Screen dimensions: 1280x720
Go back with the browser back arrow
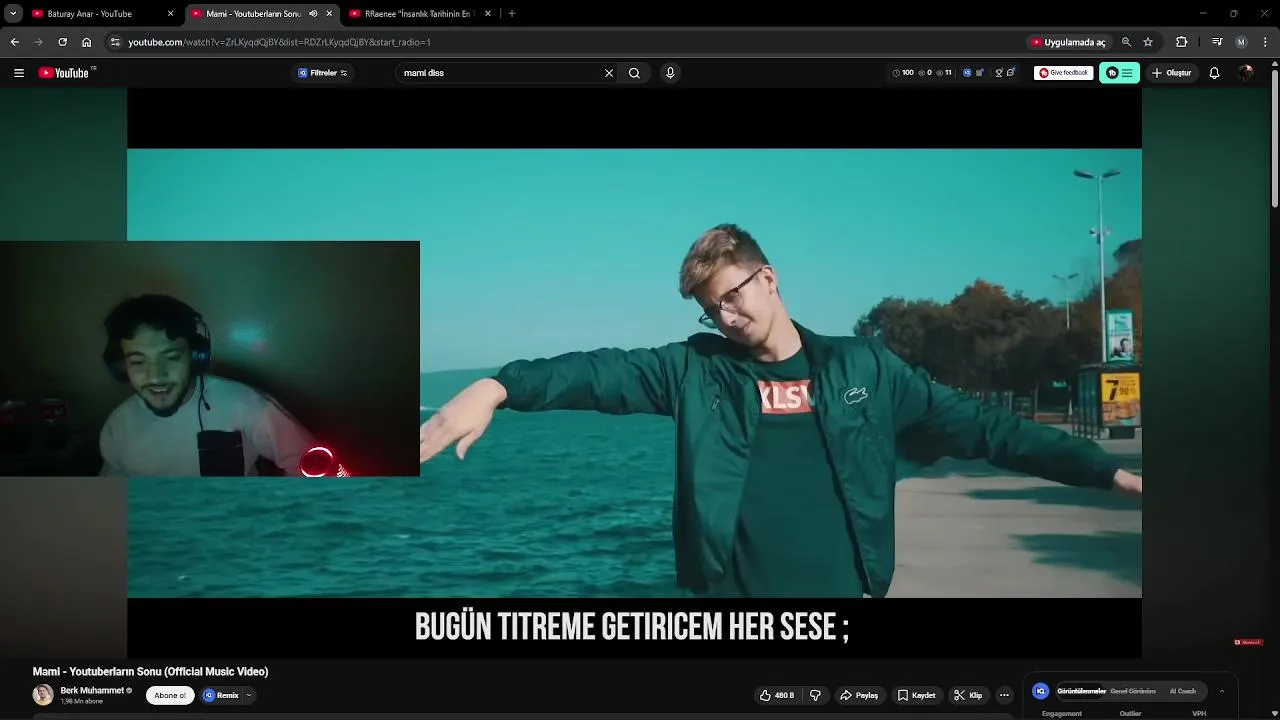coord(14,42)
